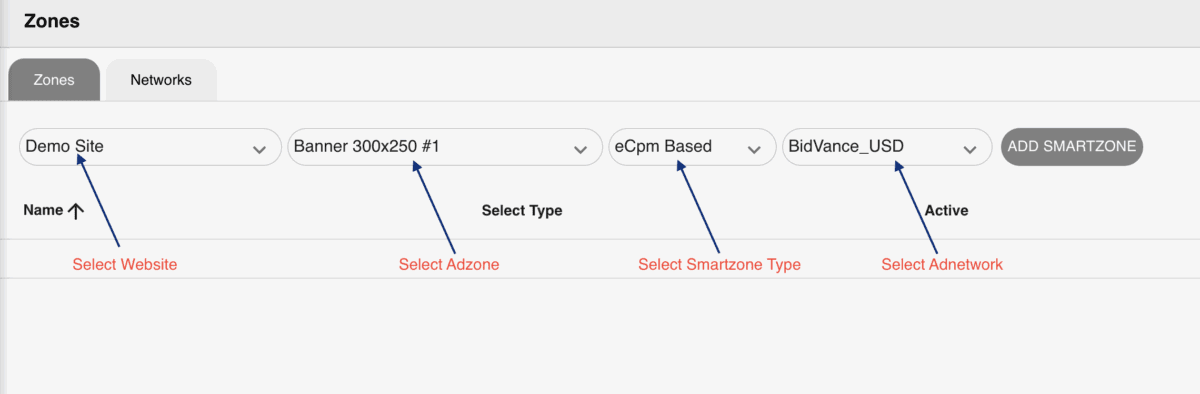Click the Select Type column header
1200x394 pixels.
tap(522, 211)
